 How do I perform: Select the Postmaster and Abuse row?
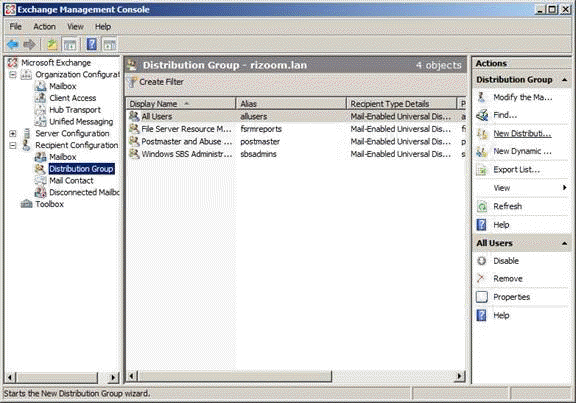296,141
